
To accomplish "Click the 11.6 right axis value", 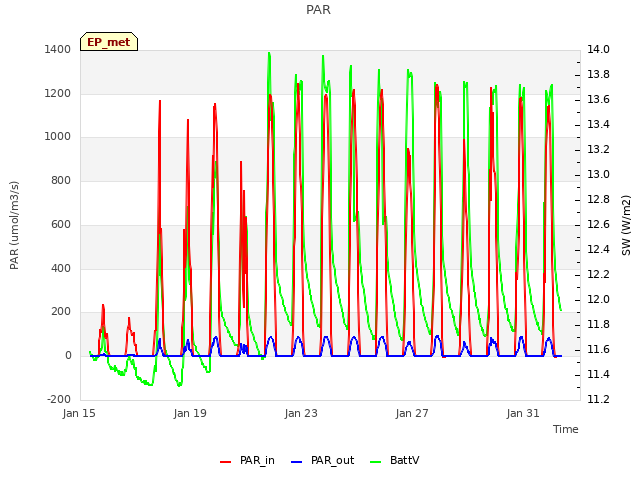I will point(598,349).
